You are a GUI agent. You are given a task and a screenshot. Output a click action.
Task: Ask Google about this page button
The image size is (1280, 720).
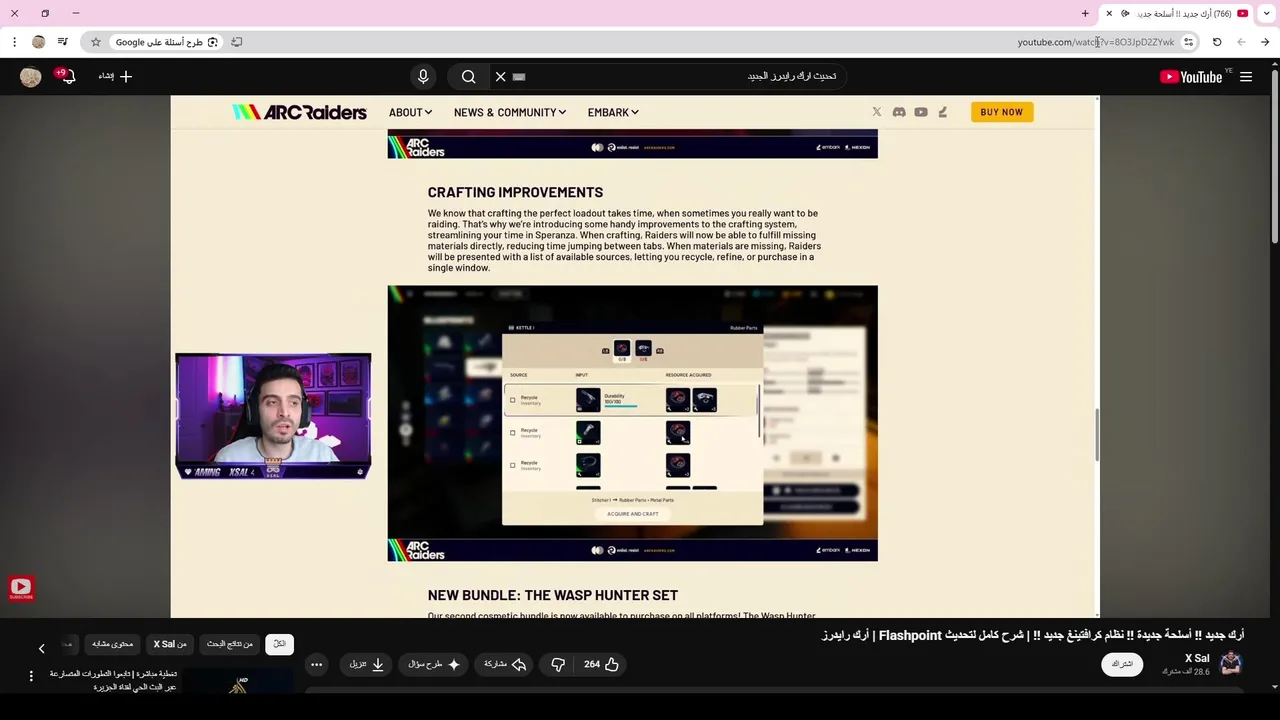tap(165, 42)
